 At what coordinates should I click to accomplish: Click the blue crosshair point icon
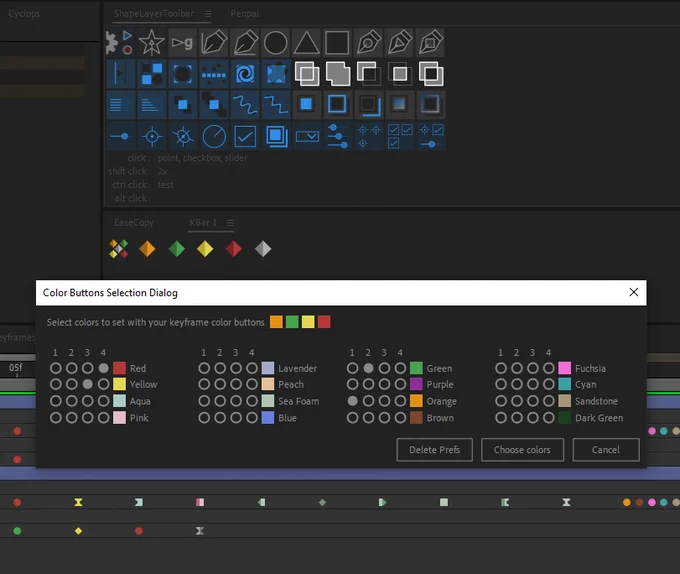(152, 136)
